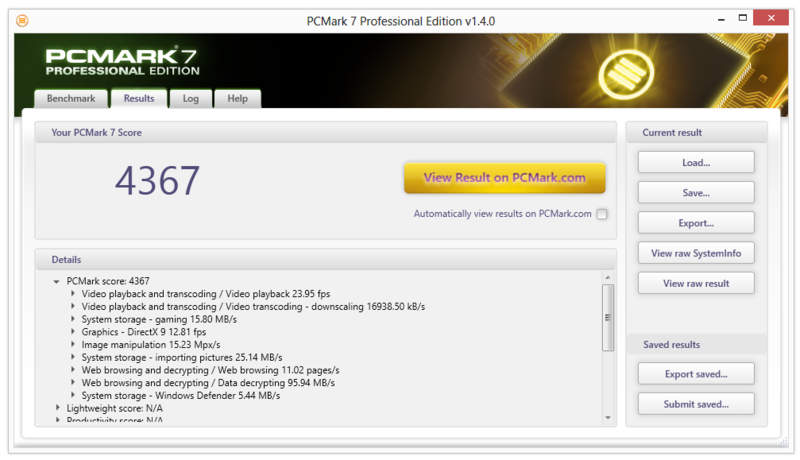Viewport: 800px width, 460px height.
Task: Click the large 4367 score value
Action: click(x=157, y=181)
